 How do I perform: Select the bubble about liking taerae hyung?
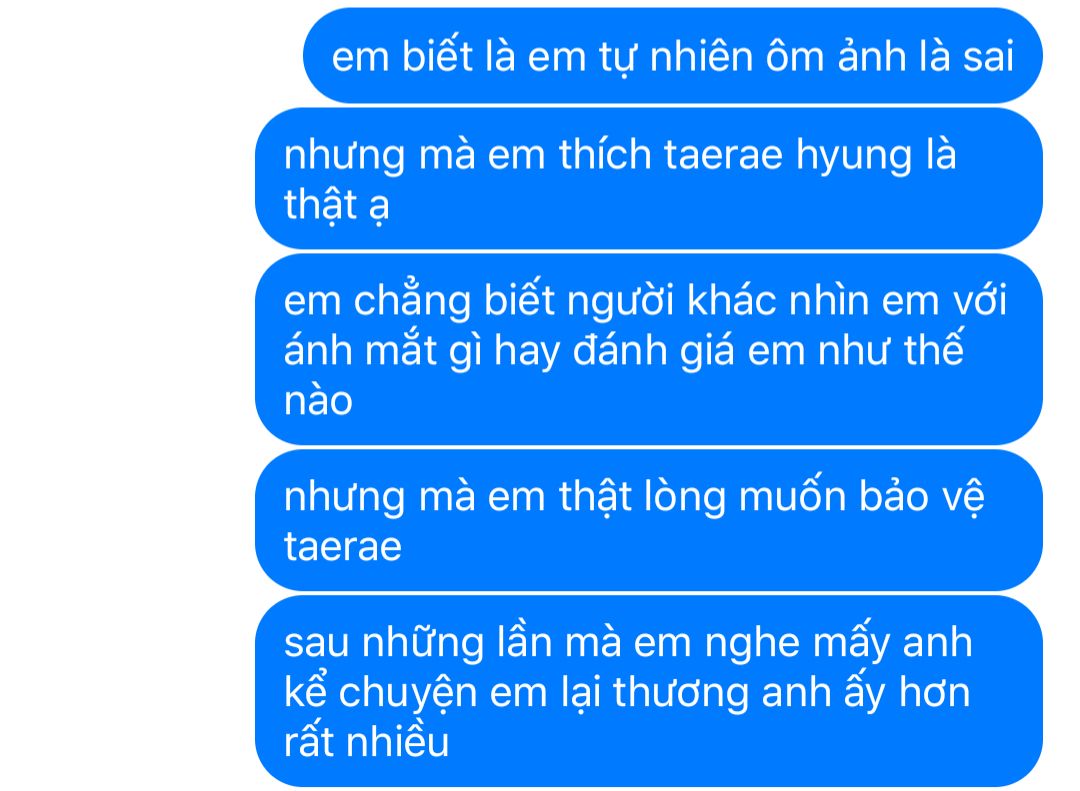pyautogui.click(x=649, y=178)
